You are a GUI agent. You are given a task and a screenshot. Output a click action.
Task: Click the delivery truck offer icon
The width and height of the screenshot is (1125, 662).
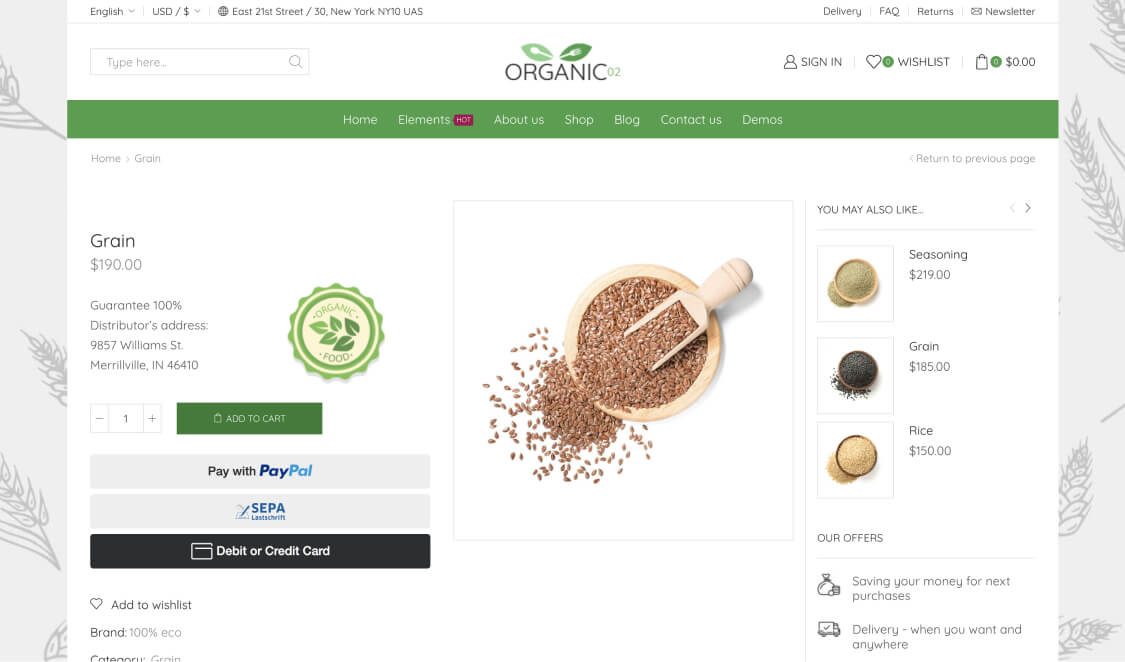(x=829, y=630)
